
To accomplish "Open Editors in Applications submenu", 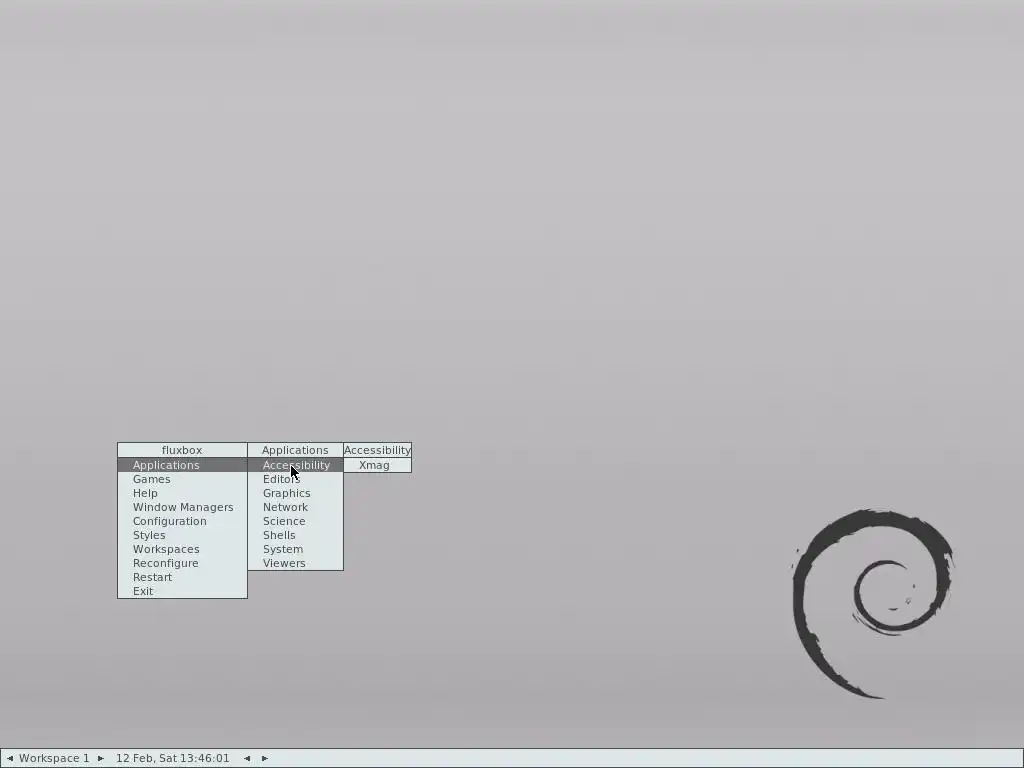I will [x=295, y=479].
